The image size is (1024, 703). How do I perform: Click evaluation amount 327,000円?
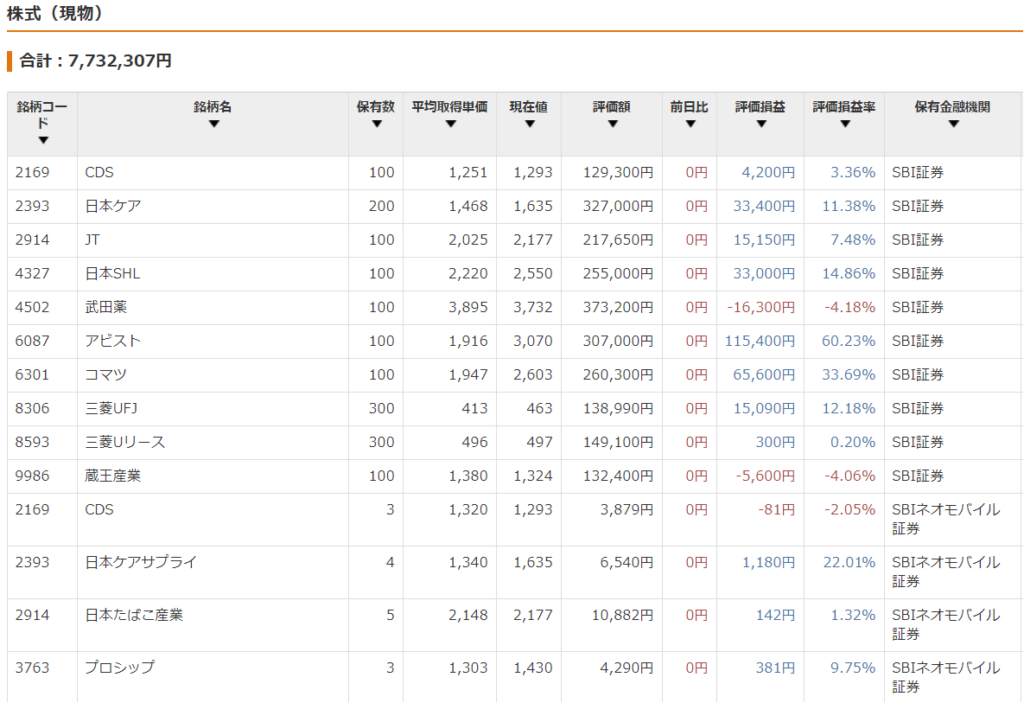pos(618,206)
